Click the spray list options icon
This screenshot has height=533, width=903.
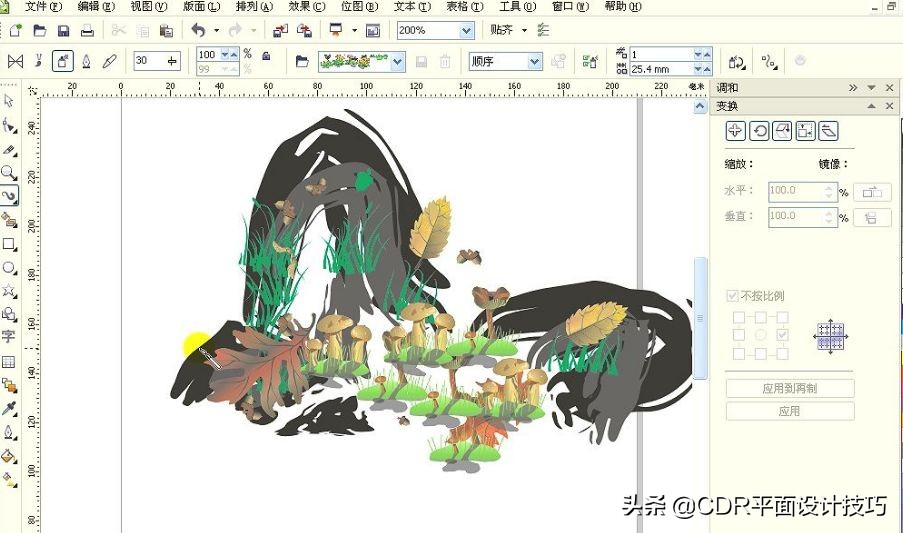pyautogui.click(x=590, y=61)
